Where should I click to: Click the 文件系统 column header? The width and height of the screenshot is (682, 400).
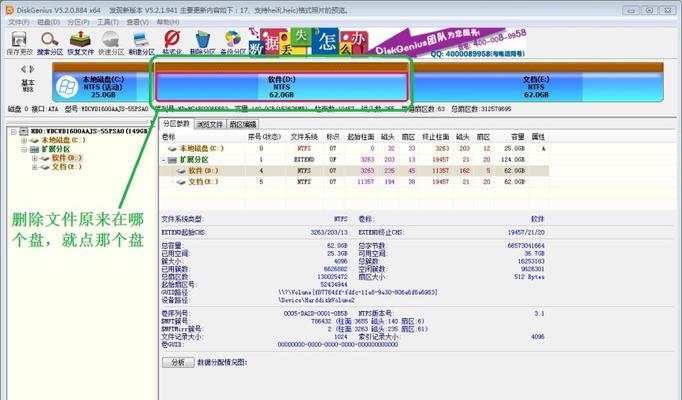pyautogui.click(x=304, y=137)
